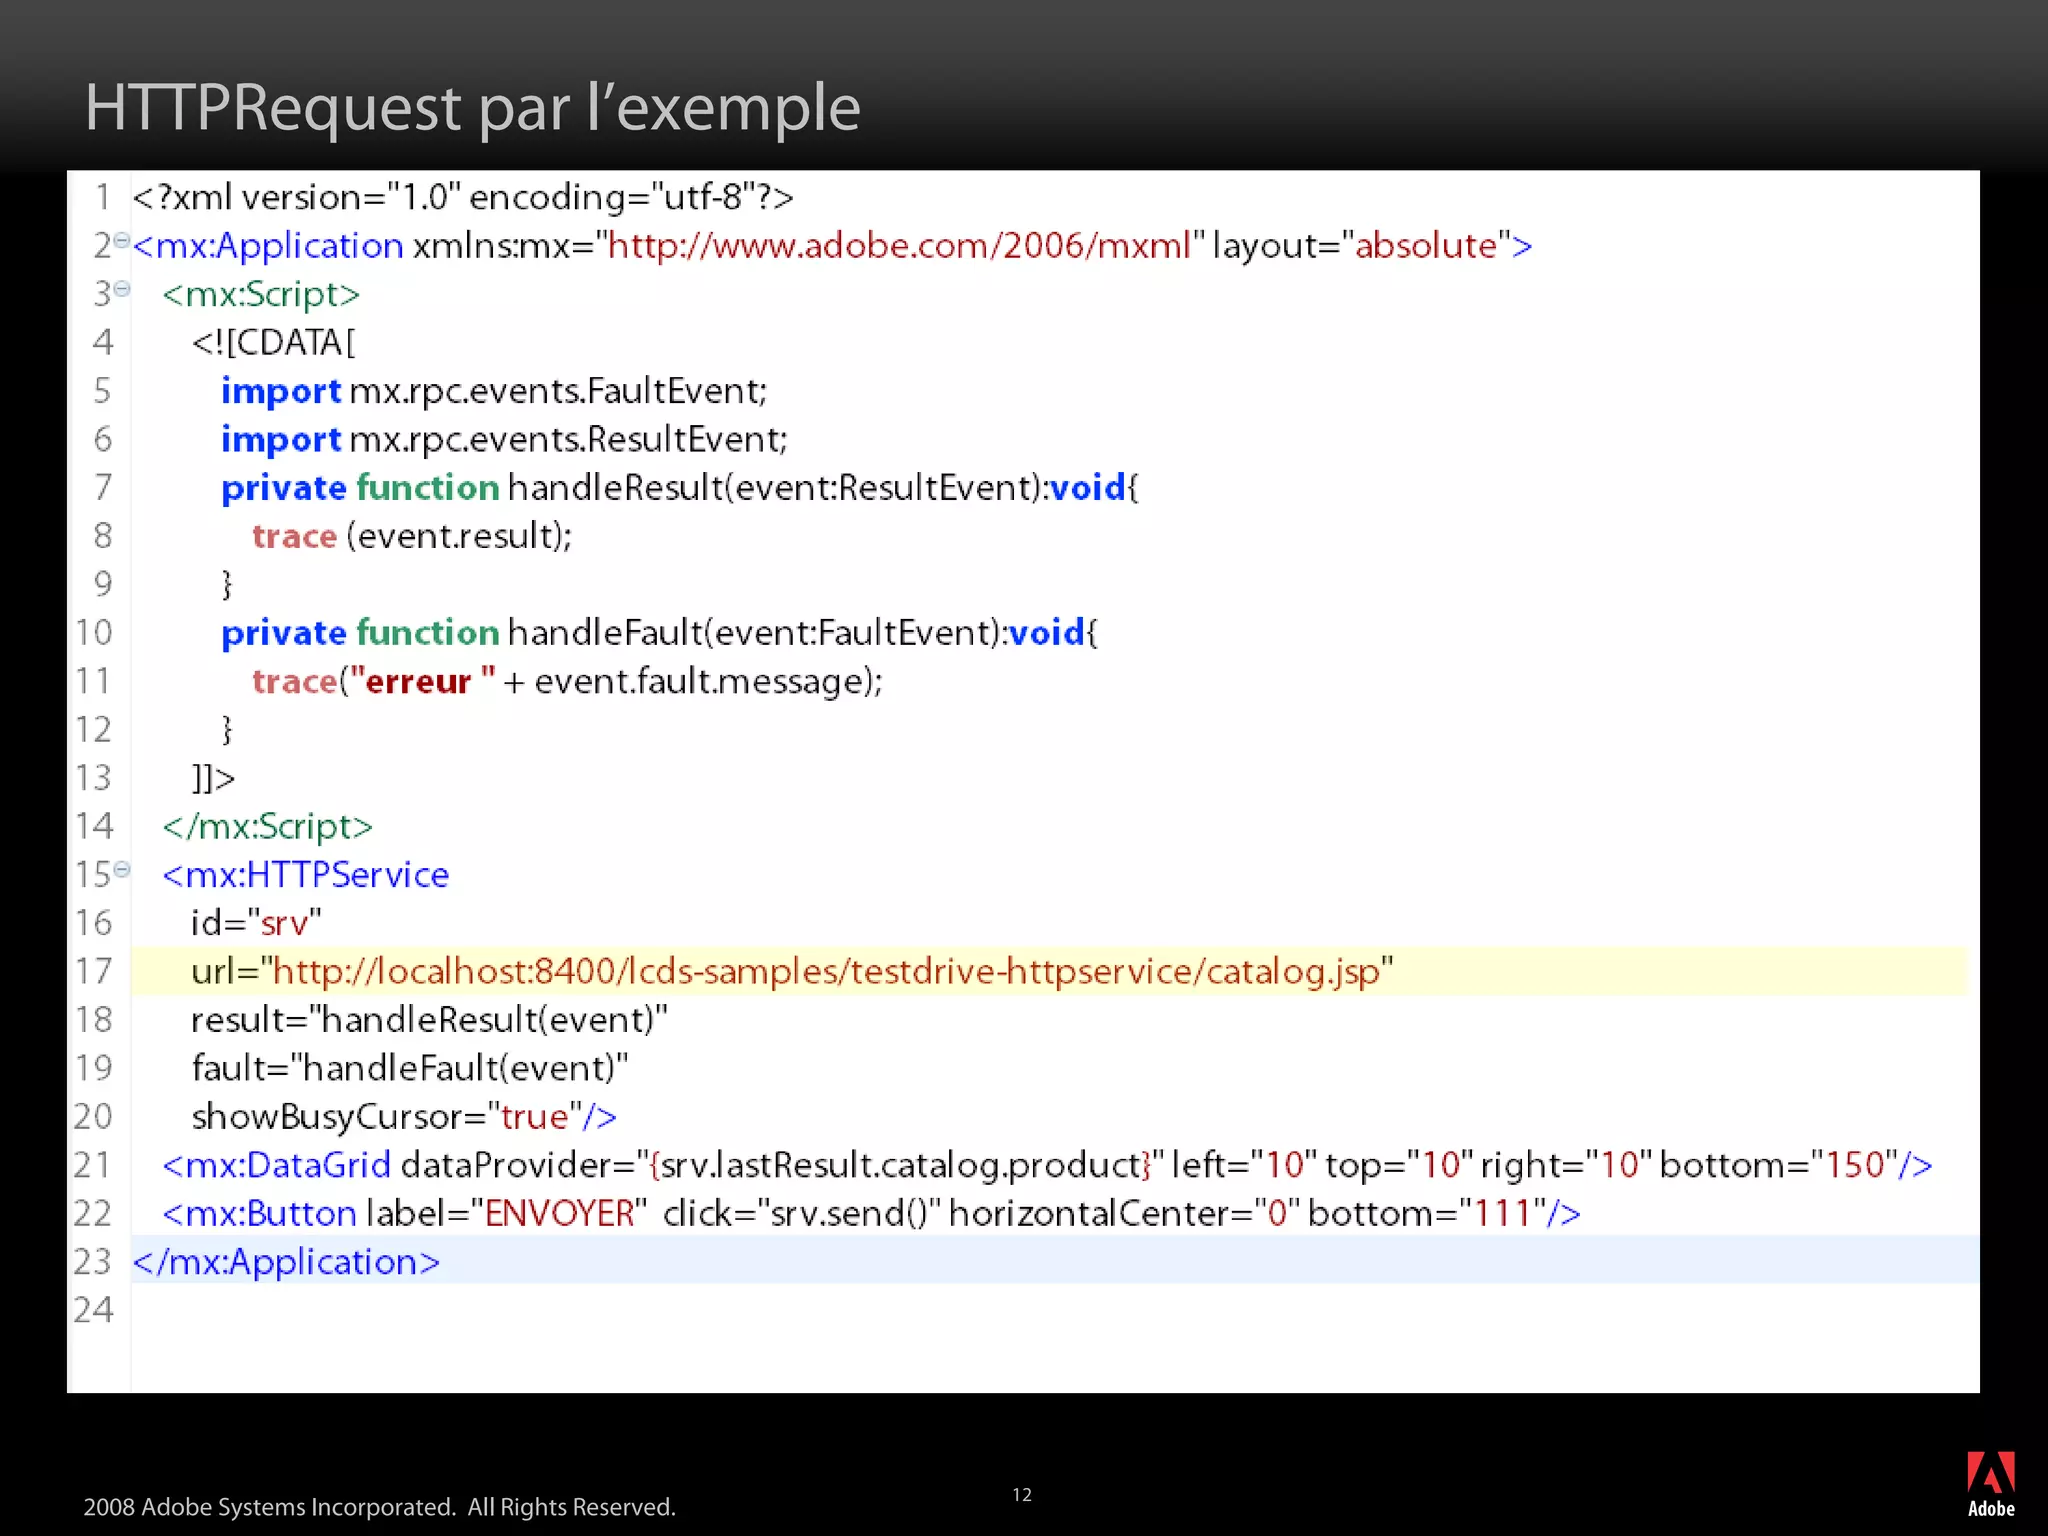Image resolution: width=2048 pixels, height=1536 pixels.
Task: Click the handleFault function declaration
Action: [x=660, y=632]
